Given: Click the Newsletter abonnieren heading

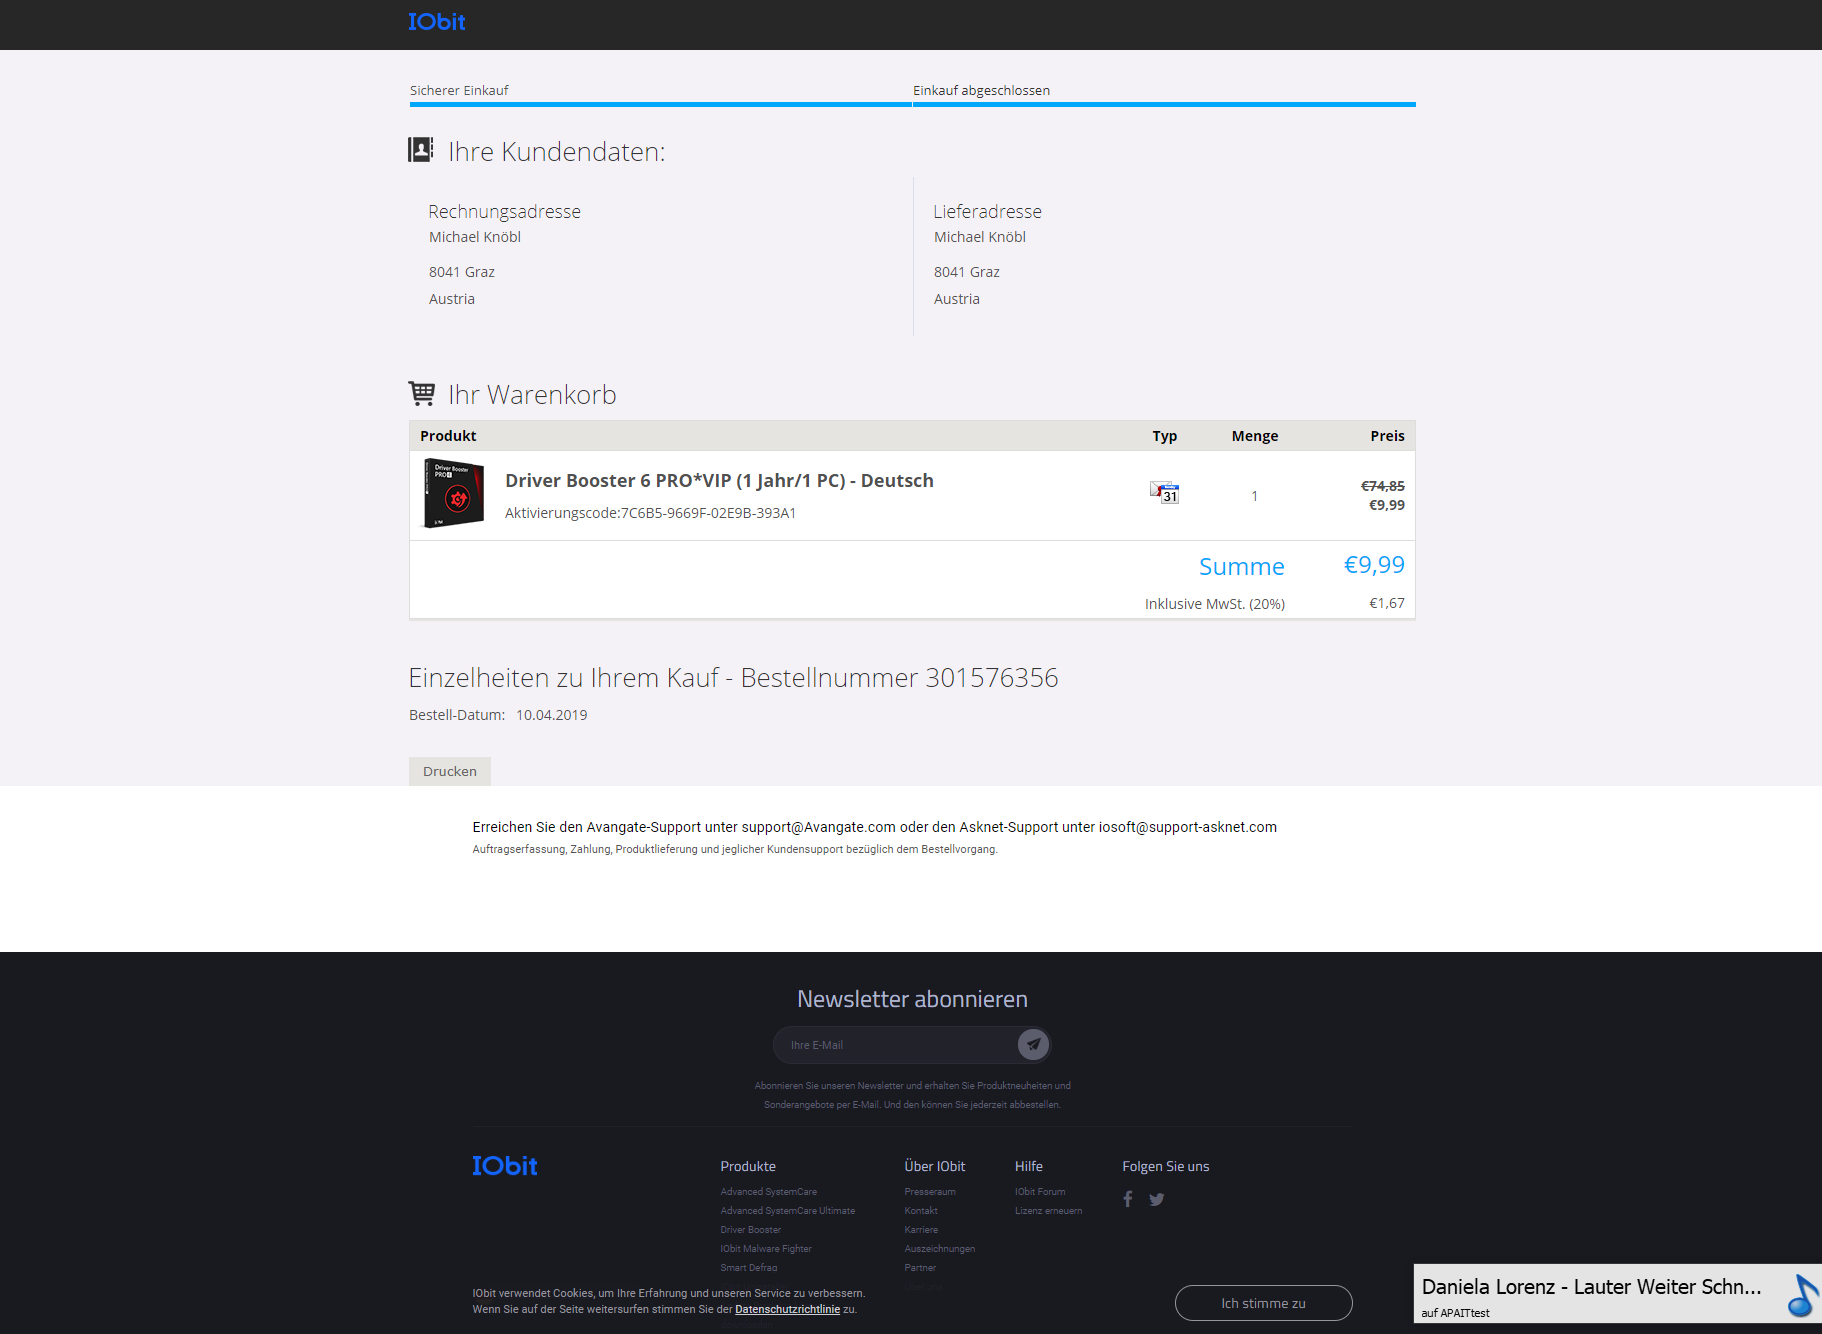Looking at the screenshot, I should [x=912, y=999].
